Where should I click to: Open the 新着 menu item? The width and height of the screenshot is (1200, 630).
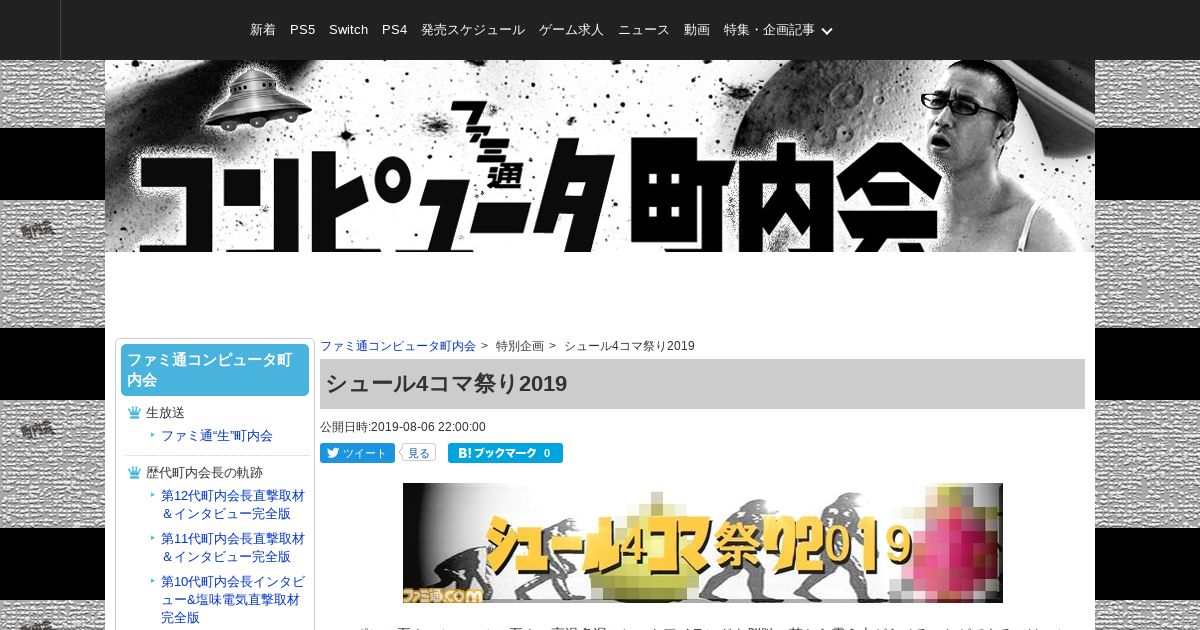pos(263,30)
